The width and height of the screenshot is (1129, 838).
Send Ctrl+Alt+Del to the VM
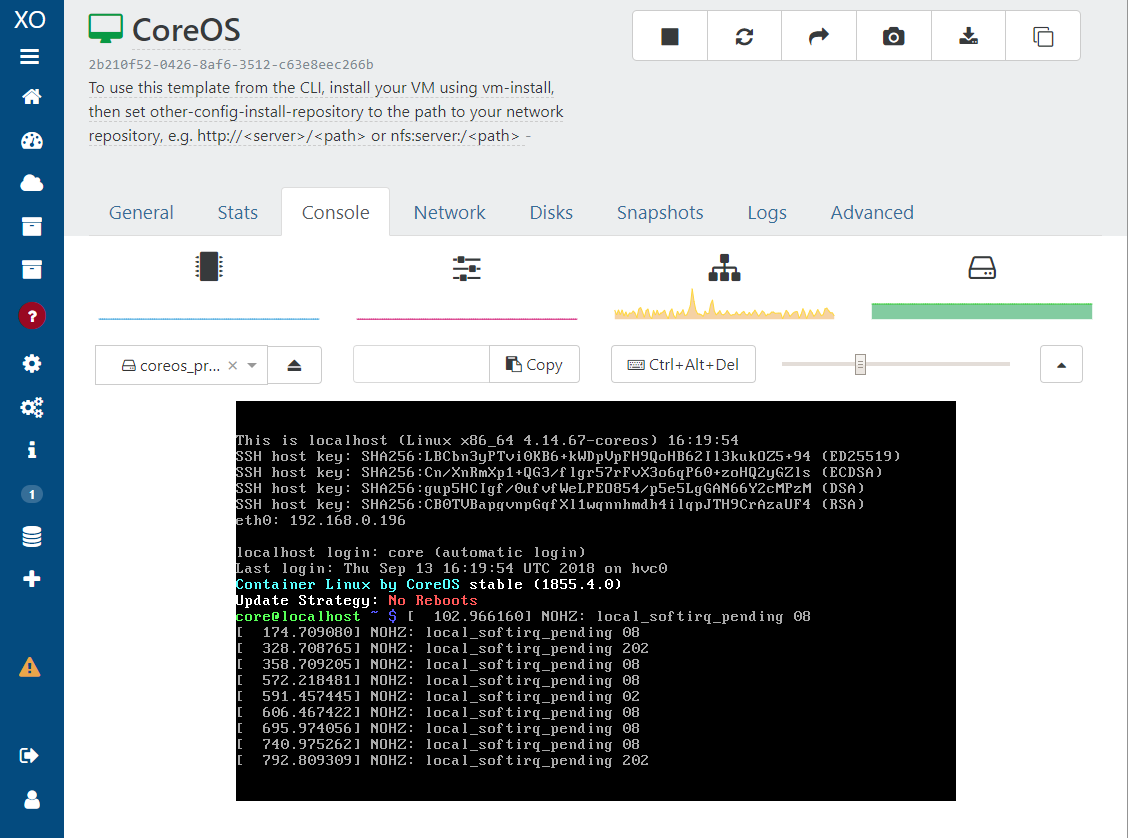pos(683,364)
